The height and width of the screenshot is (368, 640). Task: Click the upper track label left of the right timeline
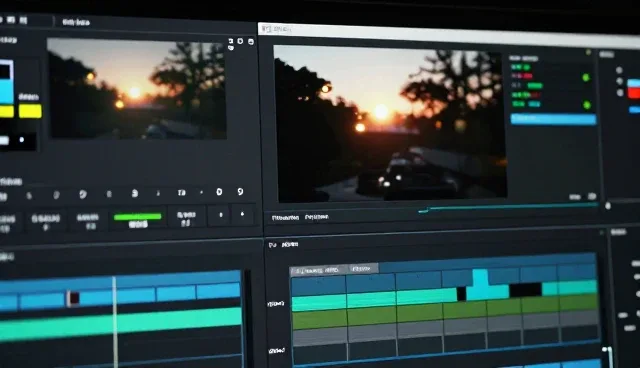(276, 304)
